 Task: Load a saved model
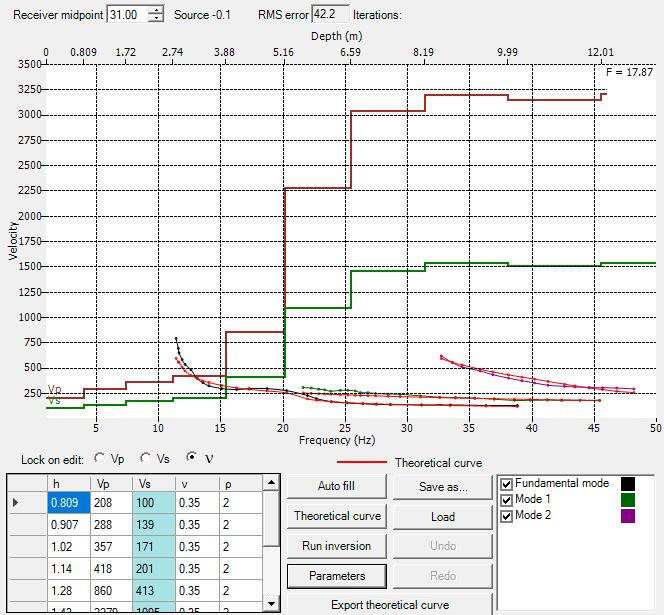(x=443, y=517)
